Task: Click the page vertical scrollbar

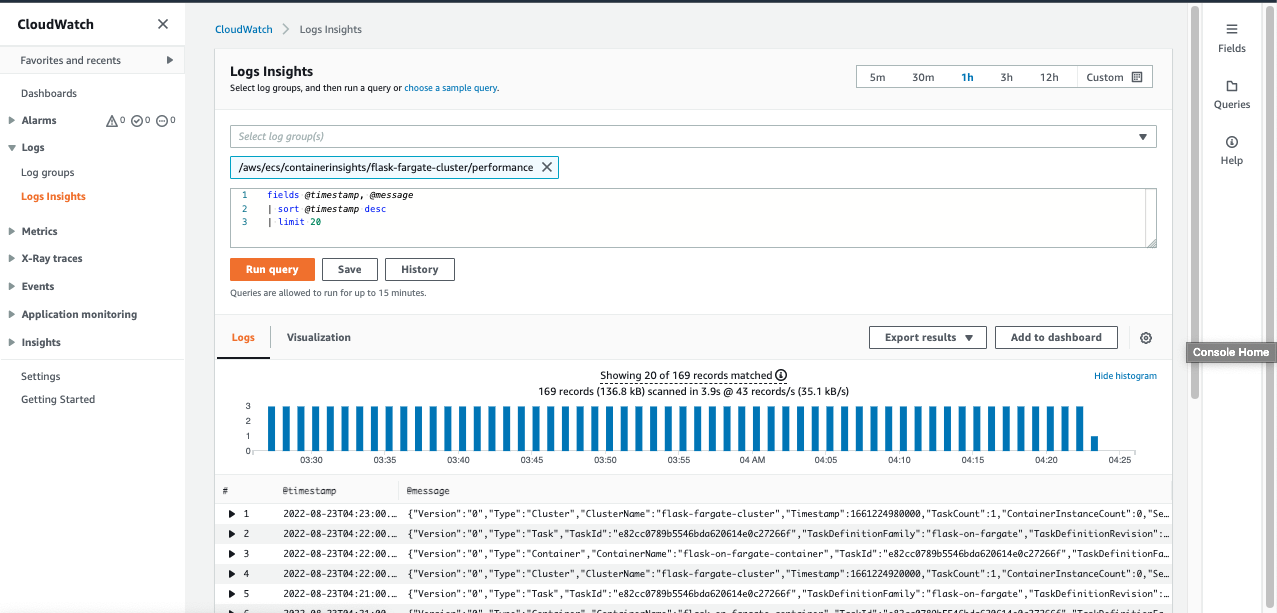Action: (x=1194, y=200)
